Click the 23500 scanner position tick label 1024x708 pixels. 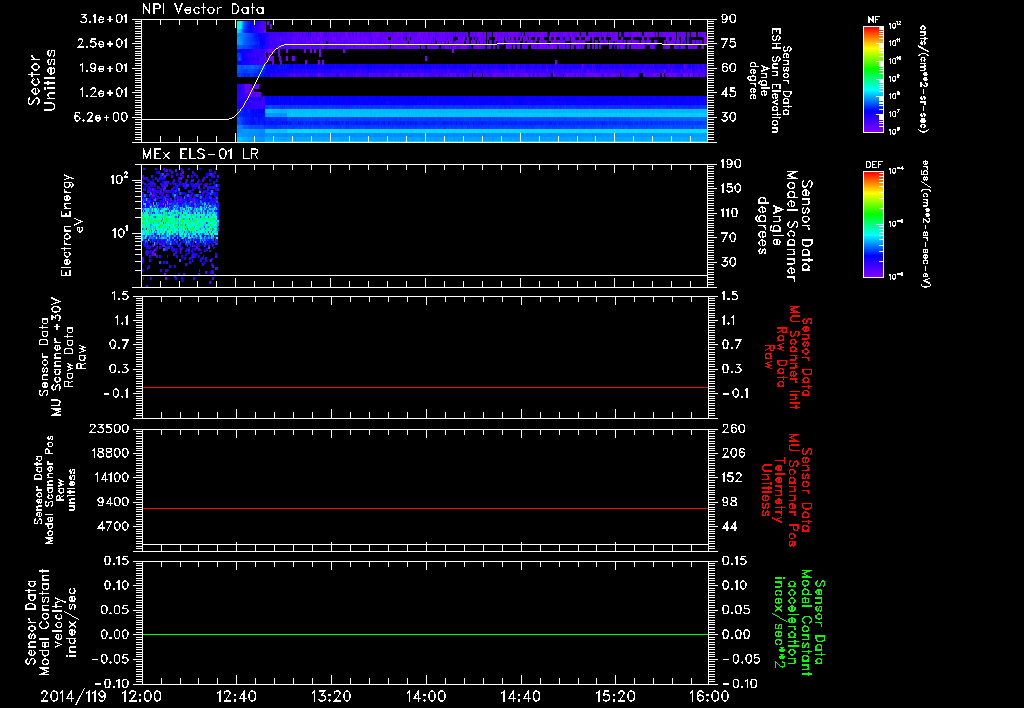click(x=108, y=428)
